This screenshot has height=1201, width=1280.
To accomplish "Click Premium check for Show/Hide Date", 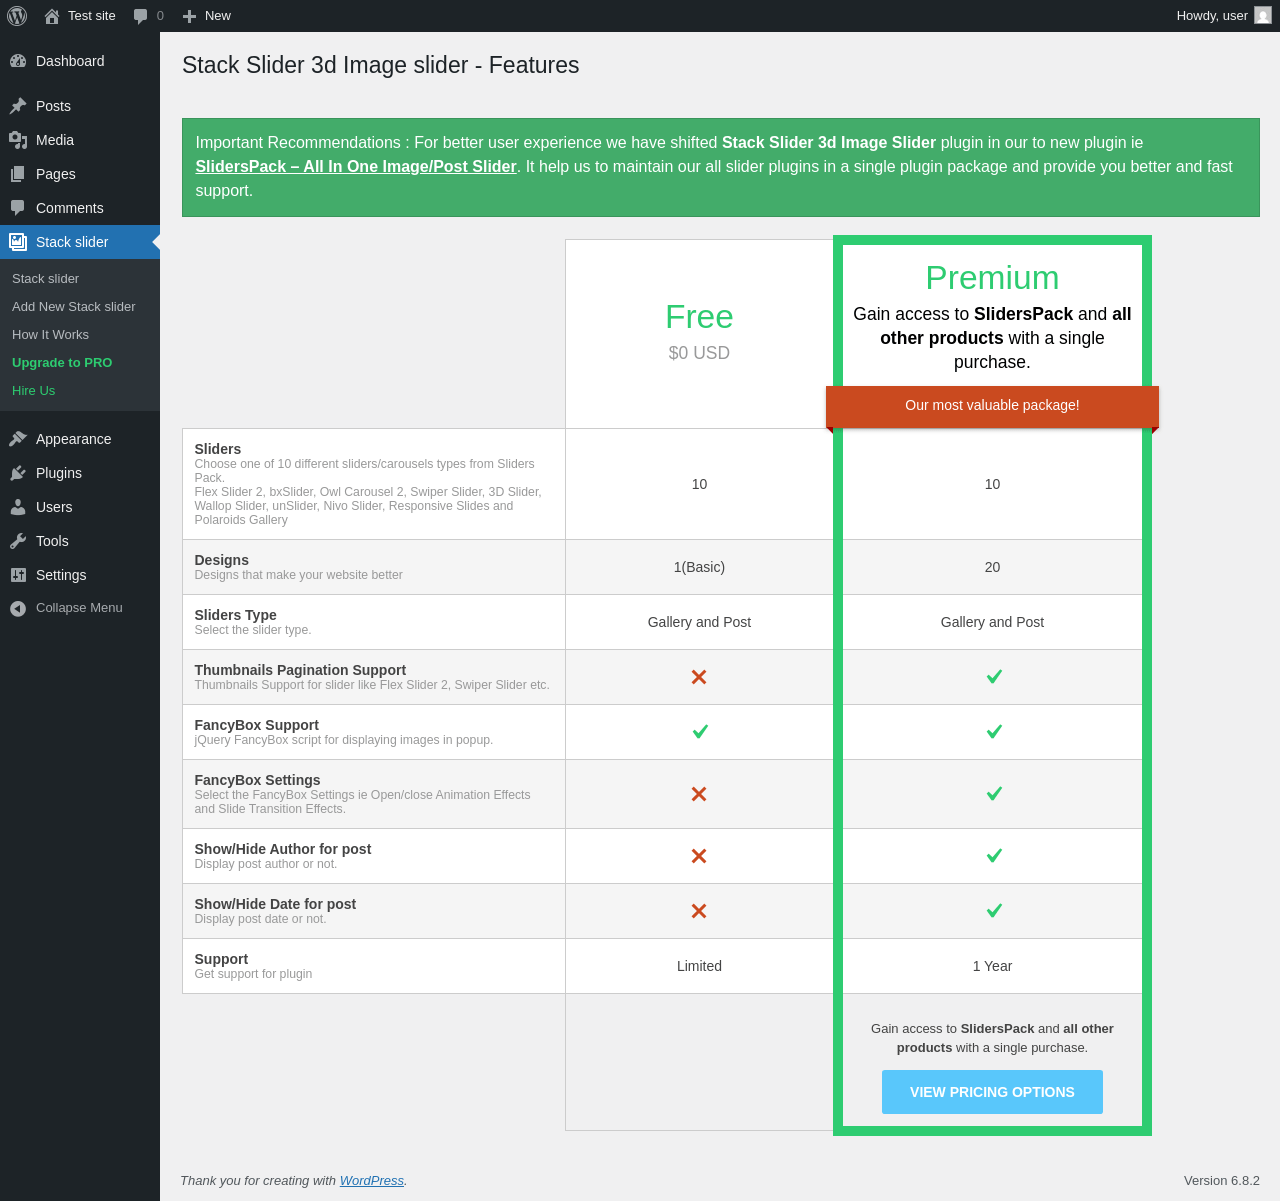I will pos(994,910).
